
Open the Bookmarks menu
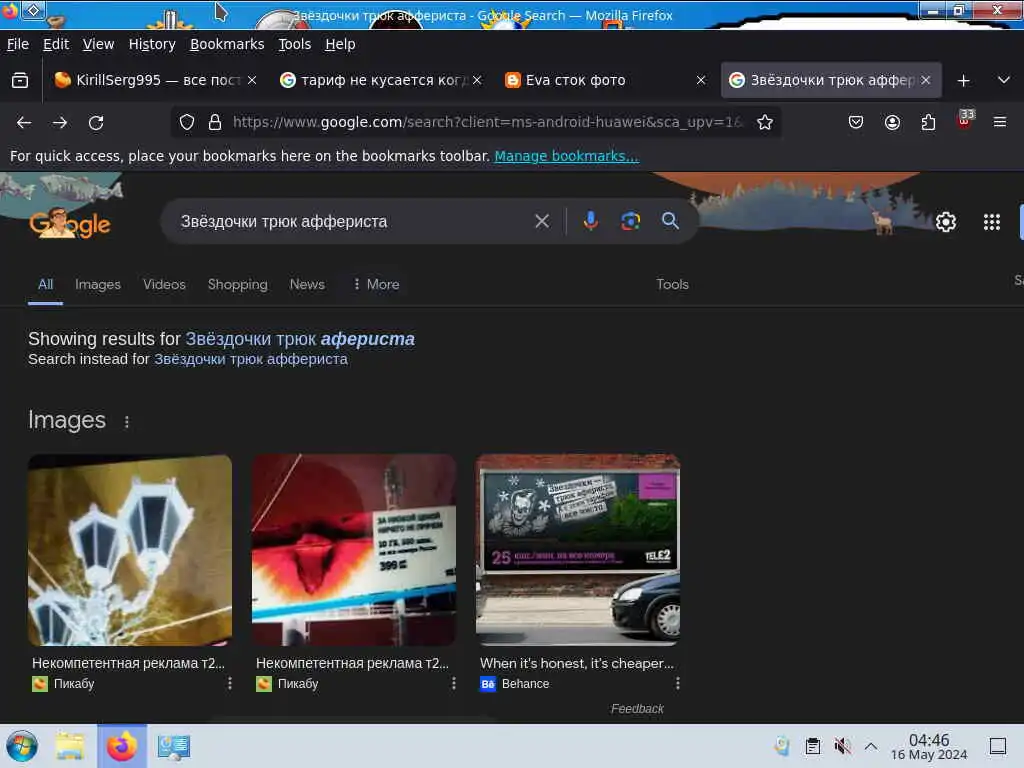point(227,44)
